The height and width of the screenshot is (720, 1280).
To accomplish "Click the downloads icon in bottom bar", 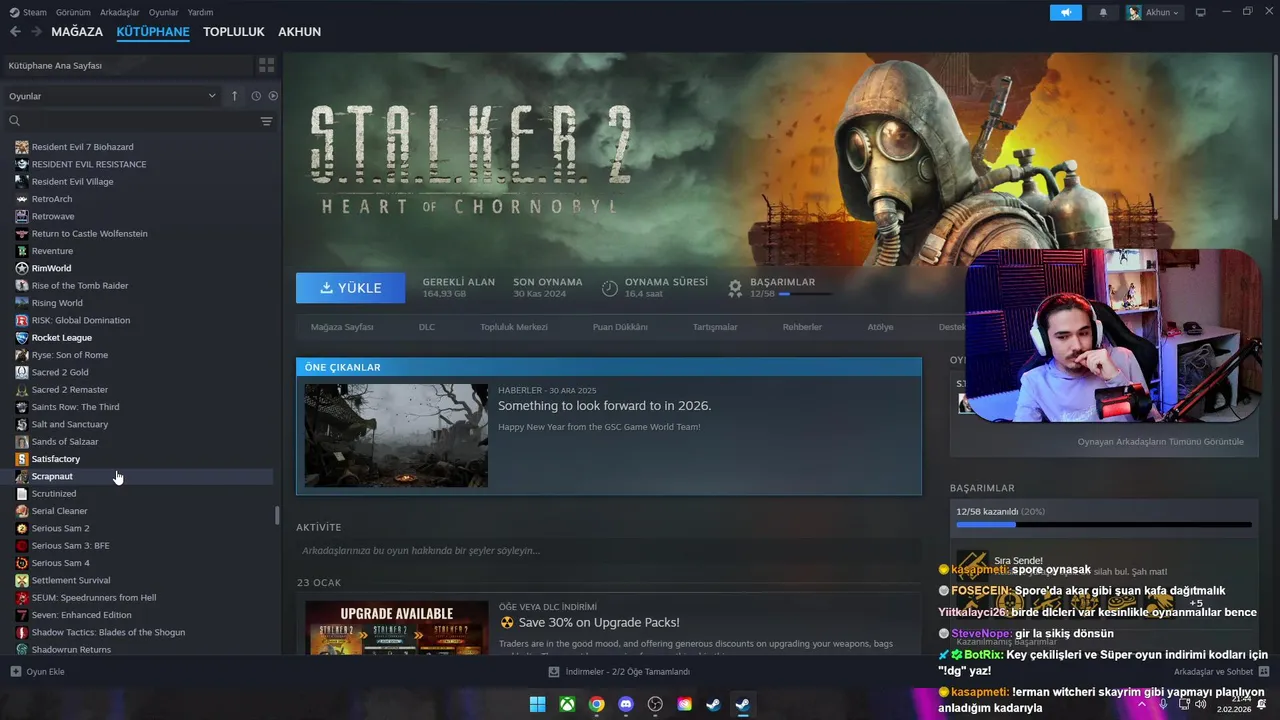I will (x=554, y=672).
